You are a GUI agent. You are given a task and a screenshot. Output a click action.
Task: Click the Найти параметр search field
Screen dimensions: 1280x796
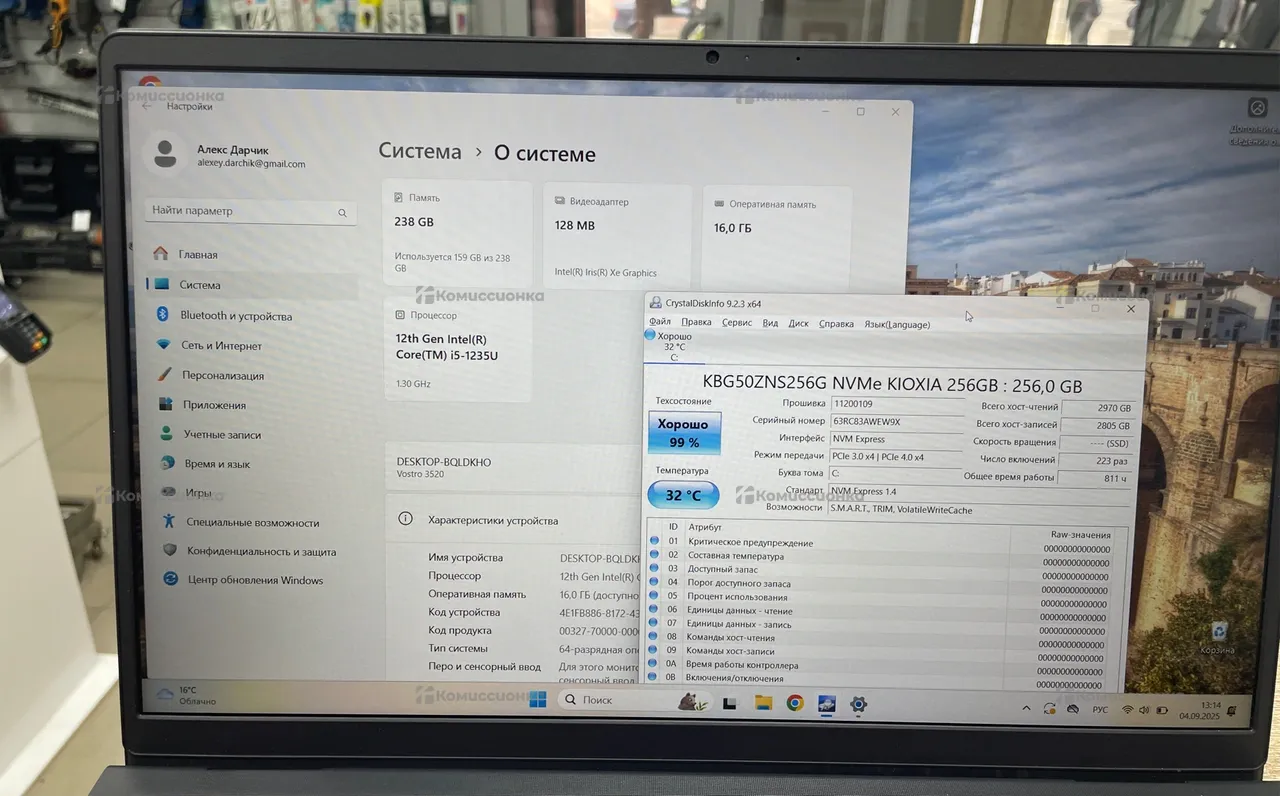pyautogui.click(x=251, y=211)
